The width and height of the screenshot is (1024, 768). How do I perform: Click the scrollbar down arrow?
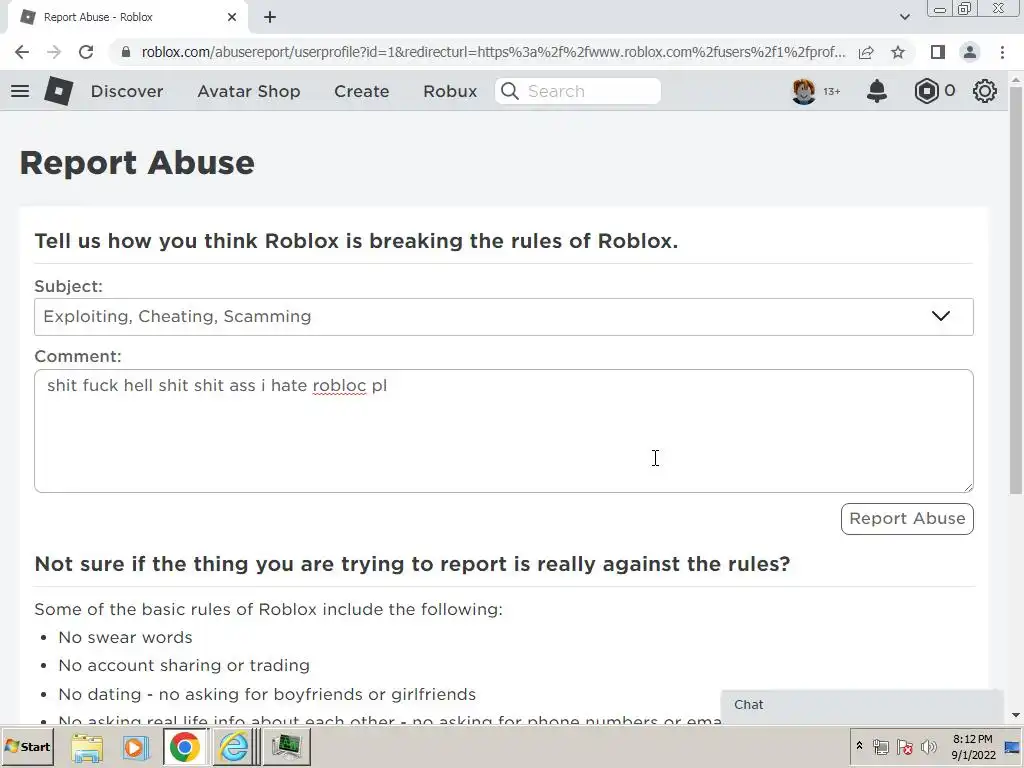[x=1016, y=716]
